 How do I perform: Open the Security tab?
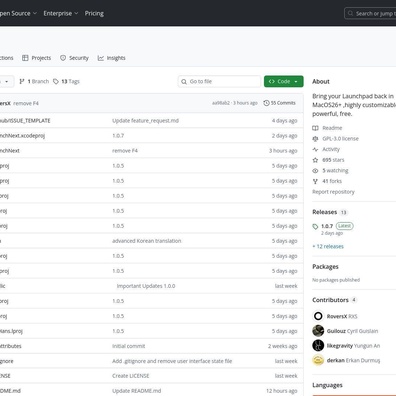(x=74, y=58)
